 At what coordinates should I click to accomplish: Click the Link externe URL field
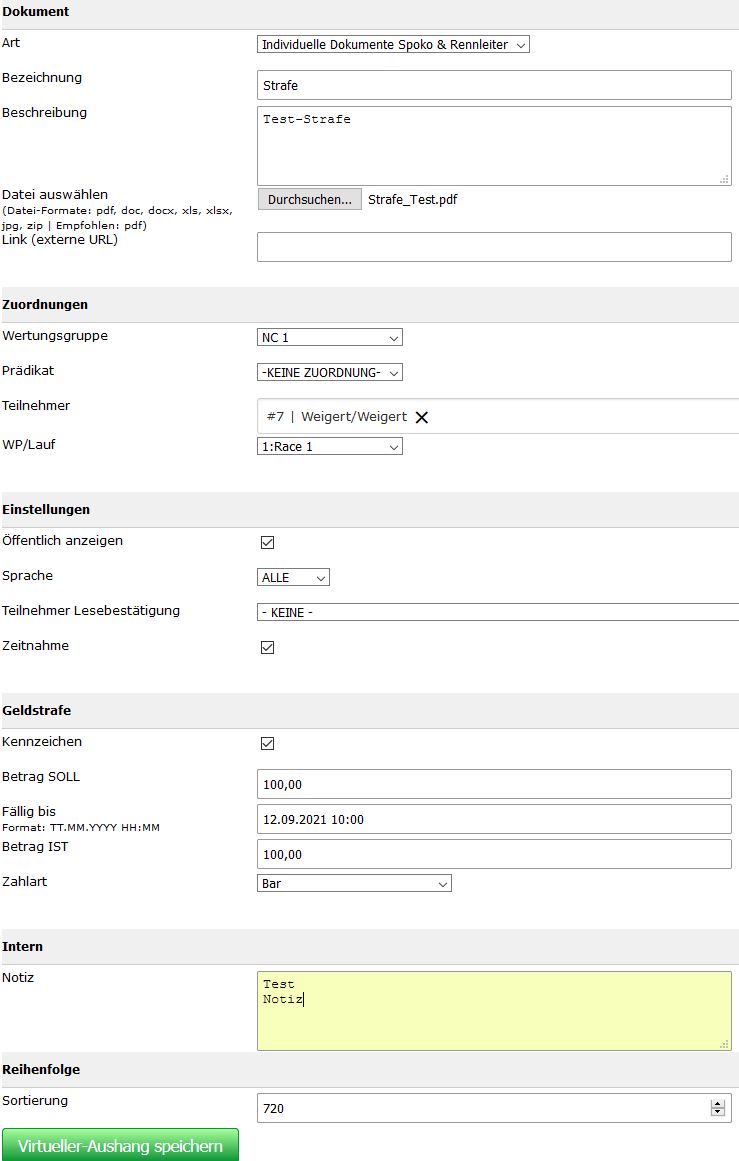[x=494, y=247]
